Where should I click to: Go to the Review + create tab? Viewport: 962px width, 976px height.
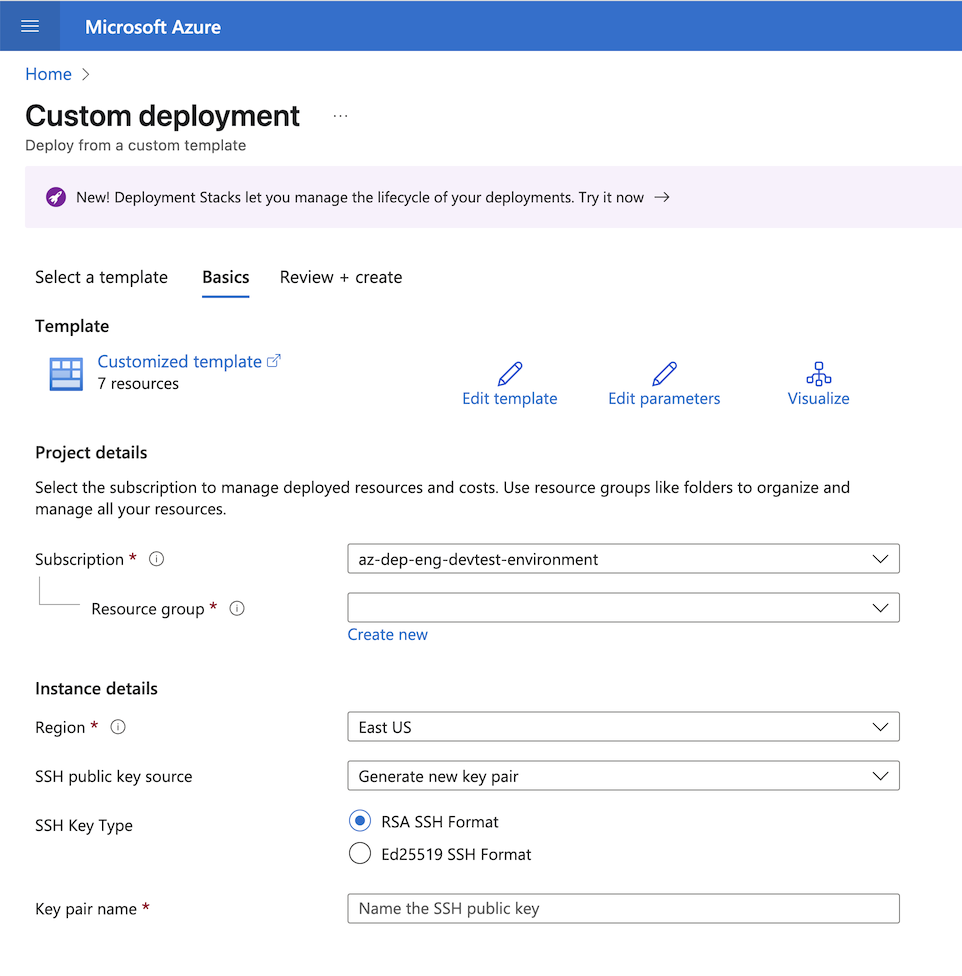pyautogui.click(x=341, y=277)
